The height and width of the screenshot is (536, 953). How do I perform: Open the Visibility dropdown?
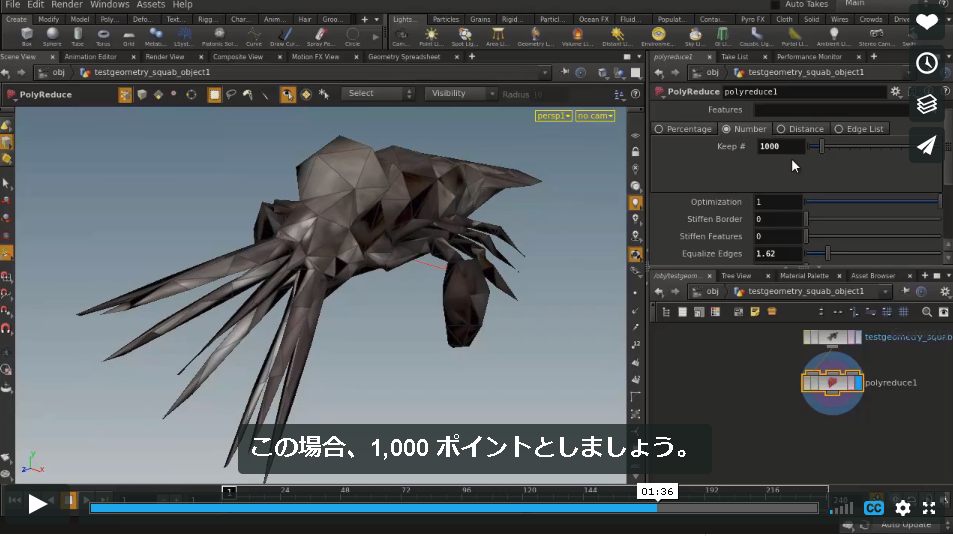click(x=460, y=94)
